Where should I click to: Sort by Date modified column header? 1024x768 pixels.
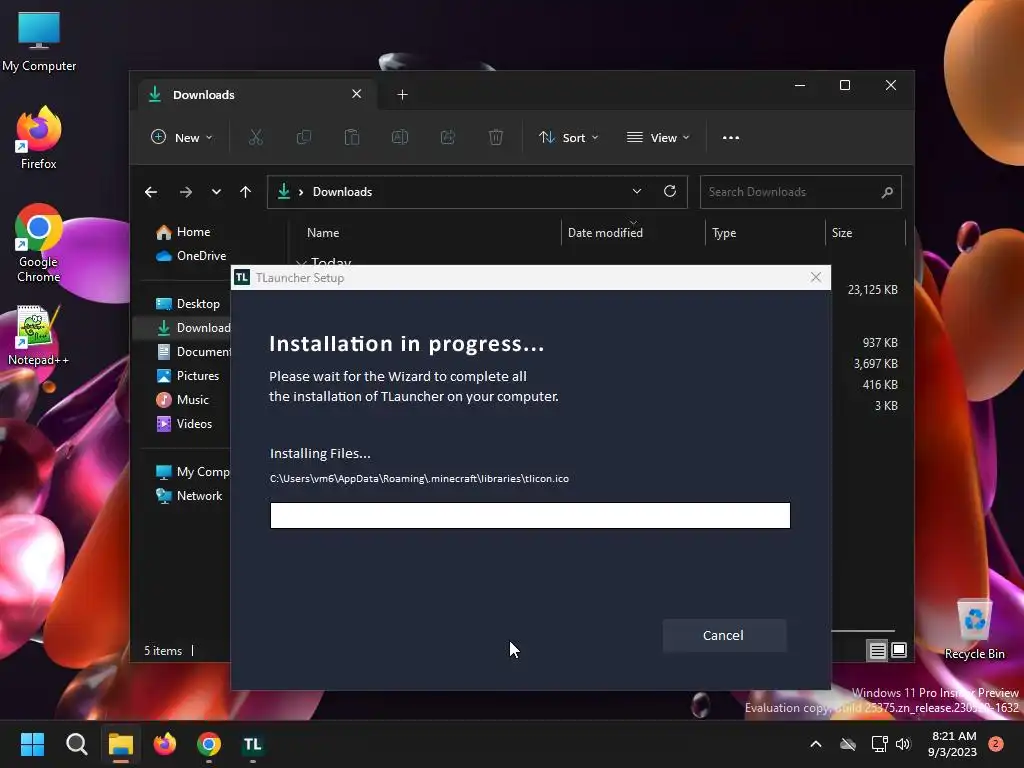point(605,233)
